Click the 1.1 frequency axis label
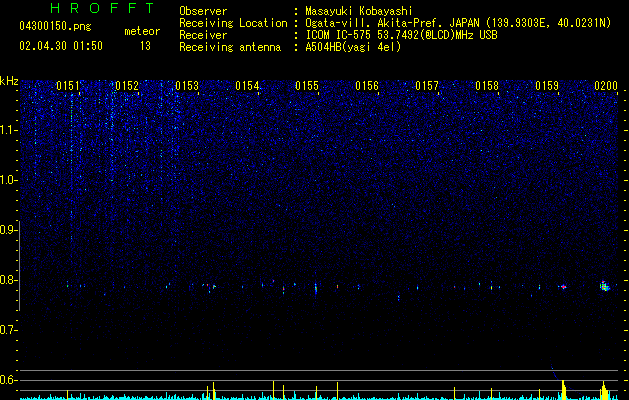 pyautogui.click(x=8, y=130)
